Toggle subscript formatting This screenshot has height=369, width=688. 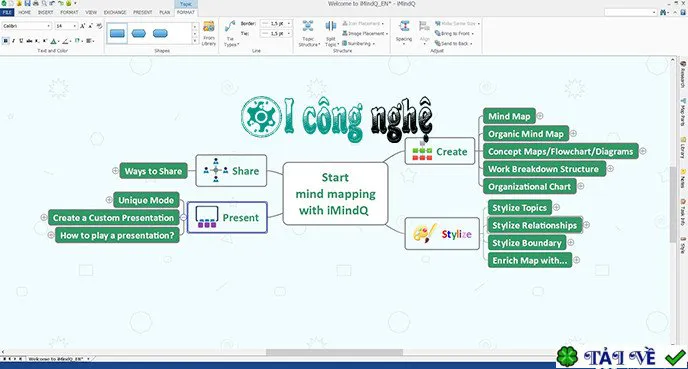37,41
